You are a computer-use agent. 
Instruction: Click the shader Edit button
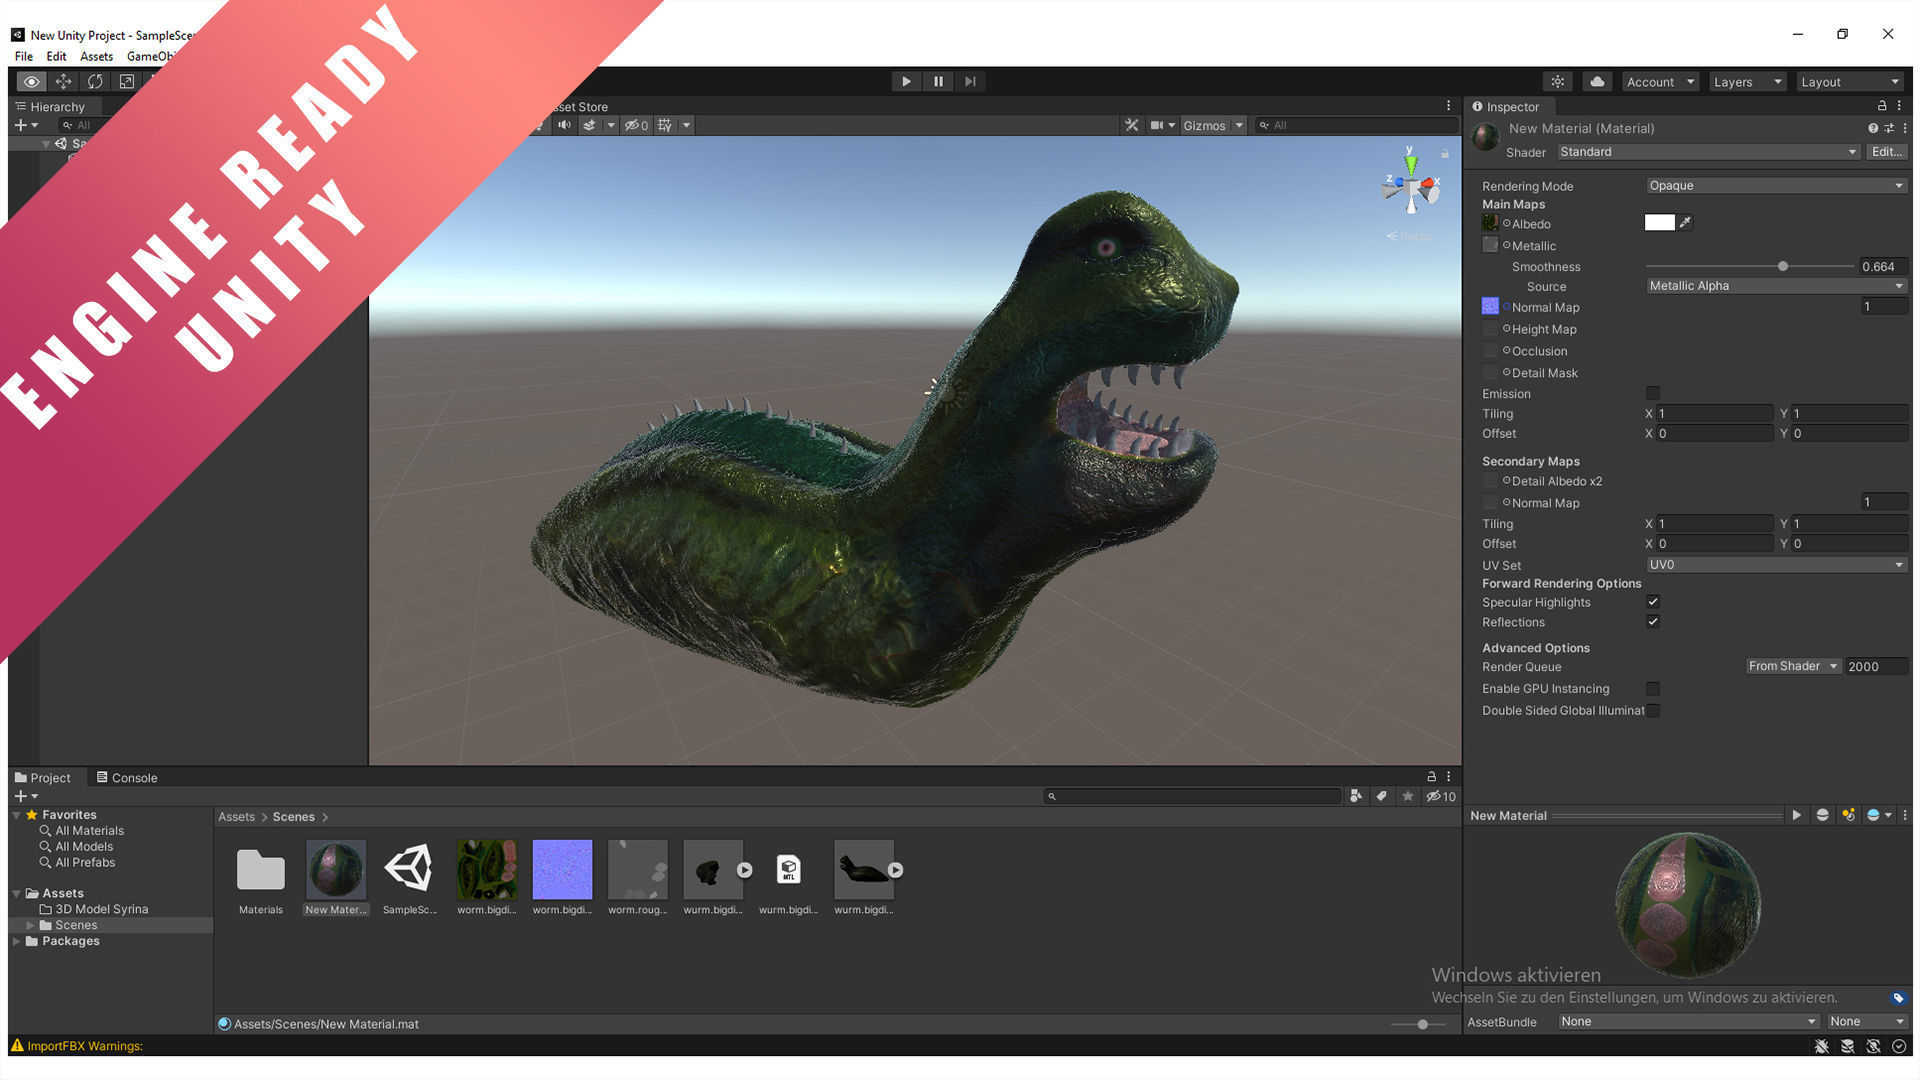coord(1887,152)
